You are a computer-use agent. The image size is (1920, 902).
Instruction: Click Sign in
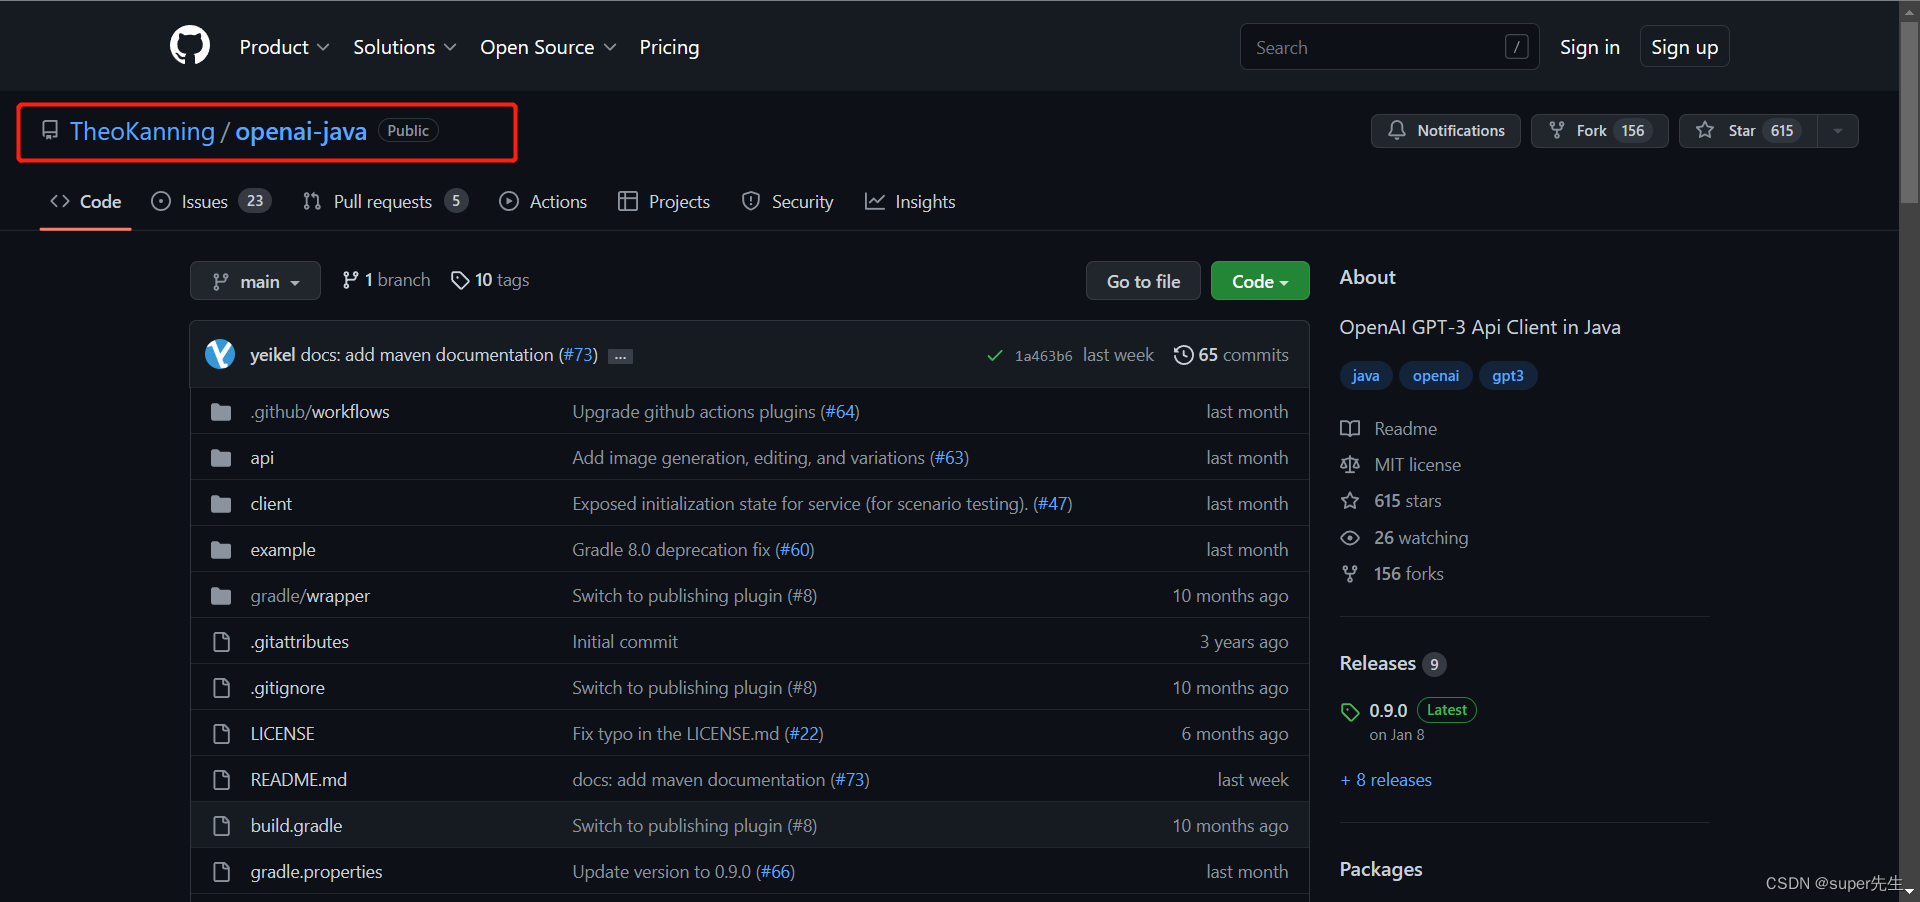pos(1590,47)
